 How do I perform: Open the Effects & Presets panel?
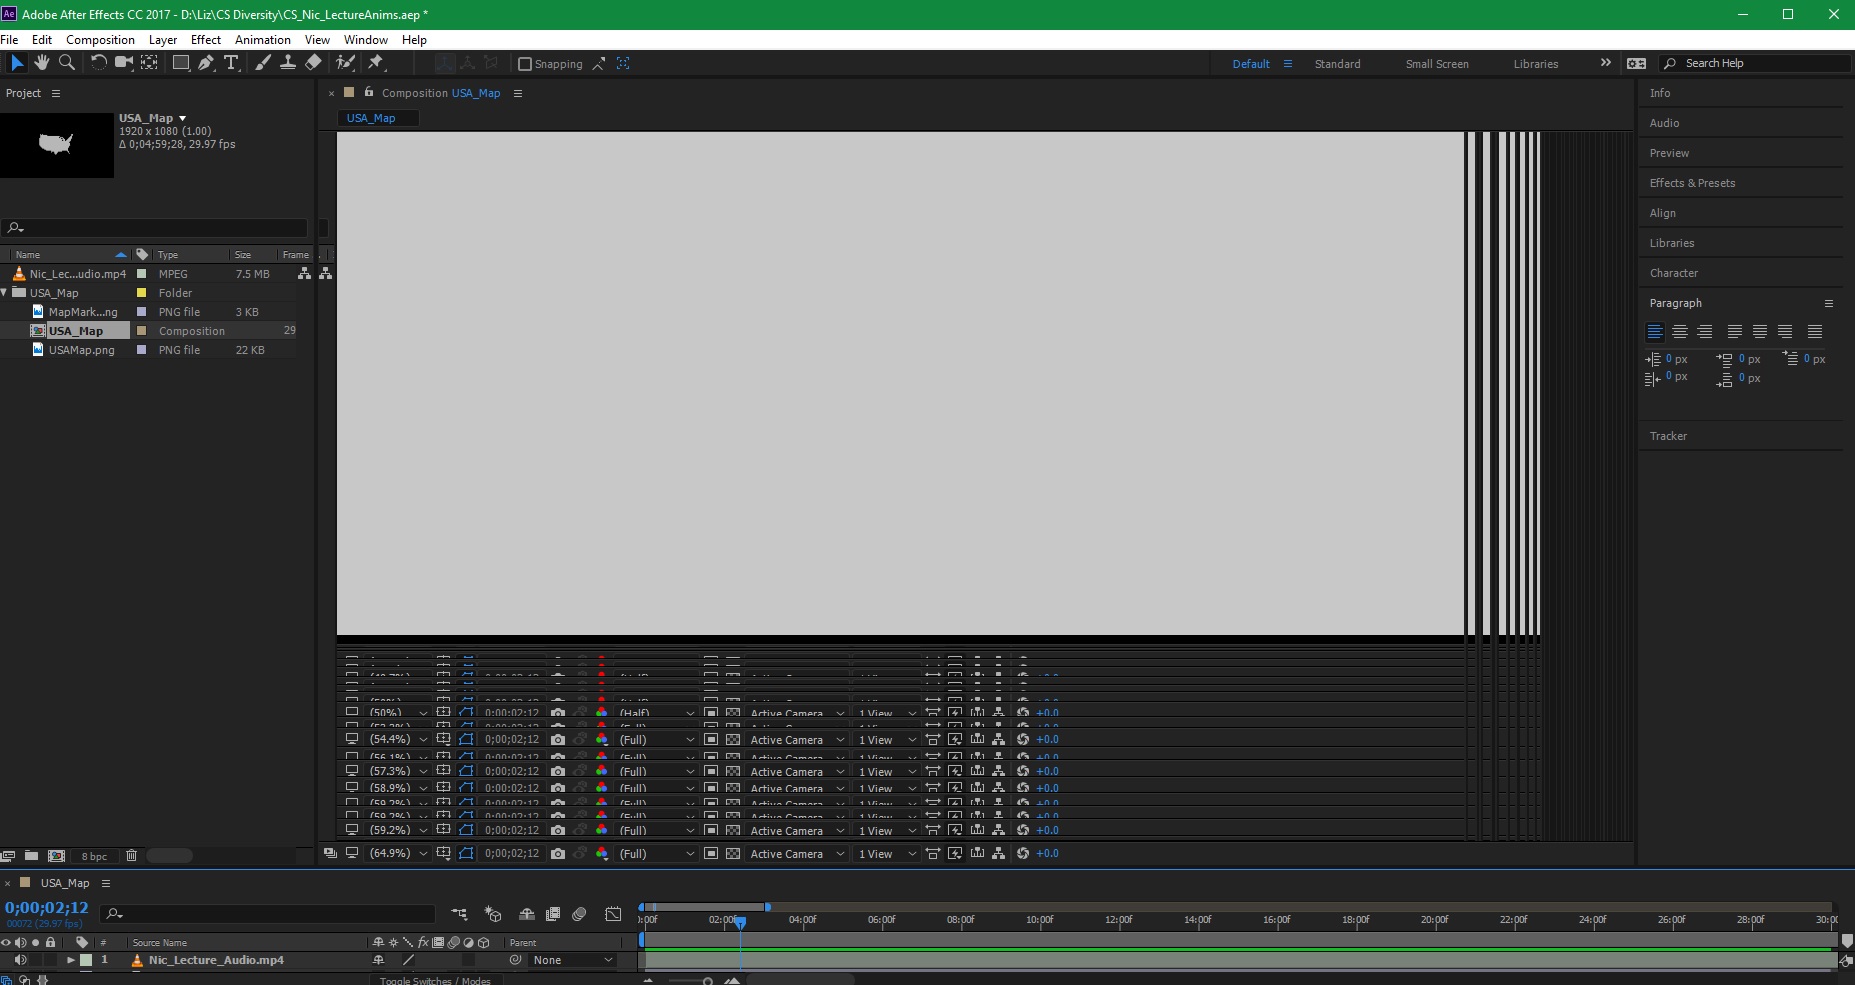1692,183
